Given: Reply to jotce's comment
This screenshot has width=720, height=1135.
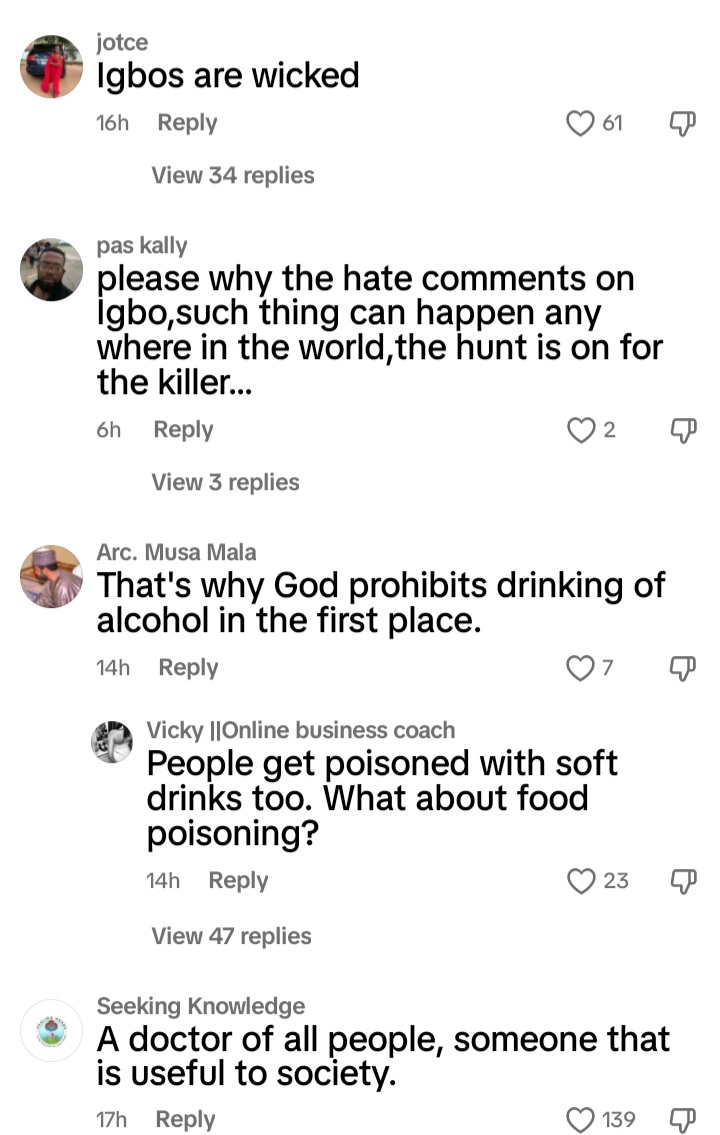Looking at the screenshot, I should click(x=187, y=123).
